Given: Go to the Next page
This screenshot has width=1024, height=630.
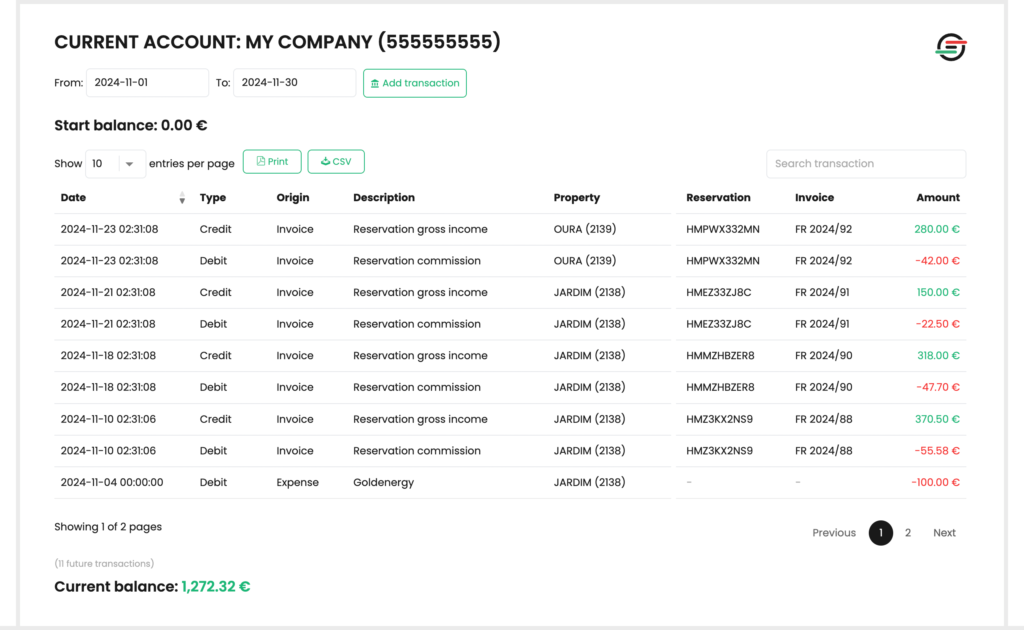Looking at the screenshot, I should (x=944, y=533).
